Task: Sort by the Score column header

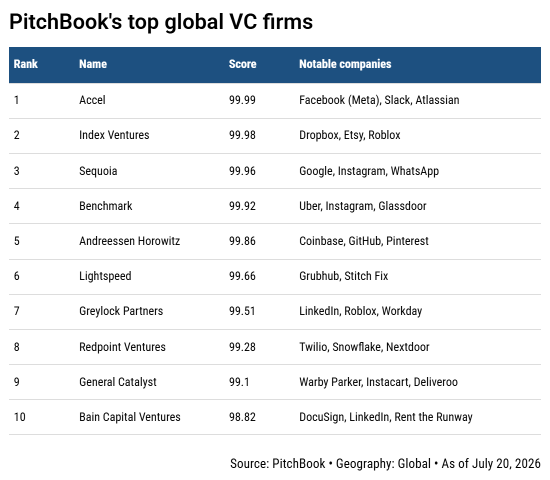Action: coord(243,64)
